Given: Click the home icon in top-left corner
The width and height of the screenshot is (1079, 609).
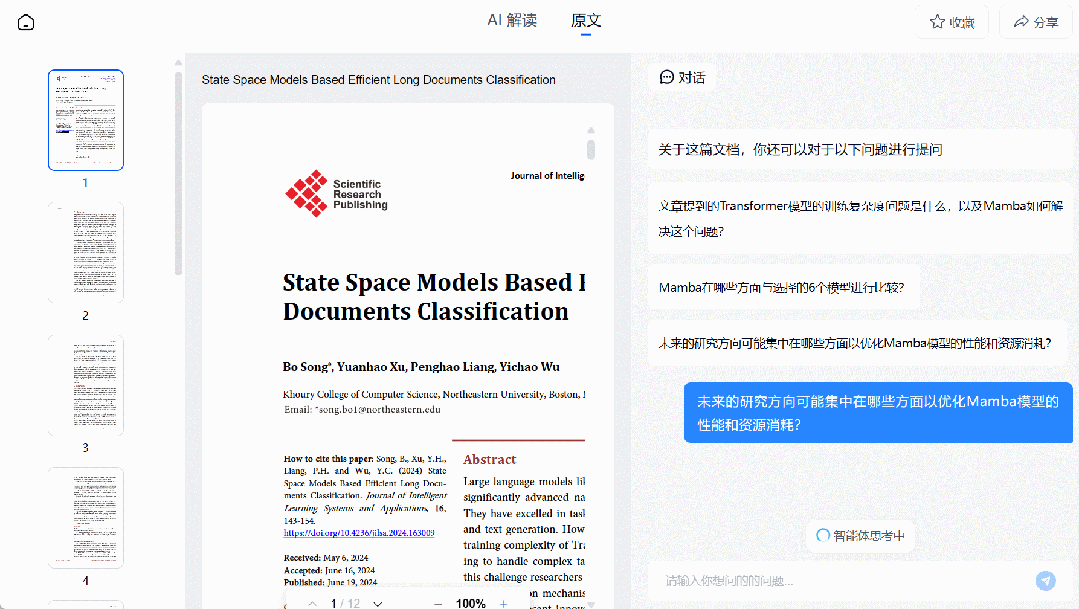Looking at the screenshot, I should click(x=26, y=22).
